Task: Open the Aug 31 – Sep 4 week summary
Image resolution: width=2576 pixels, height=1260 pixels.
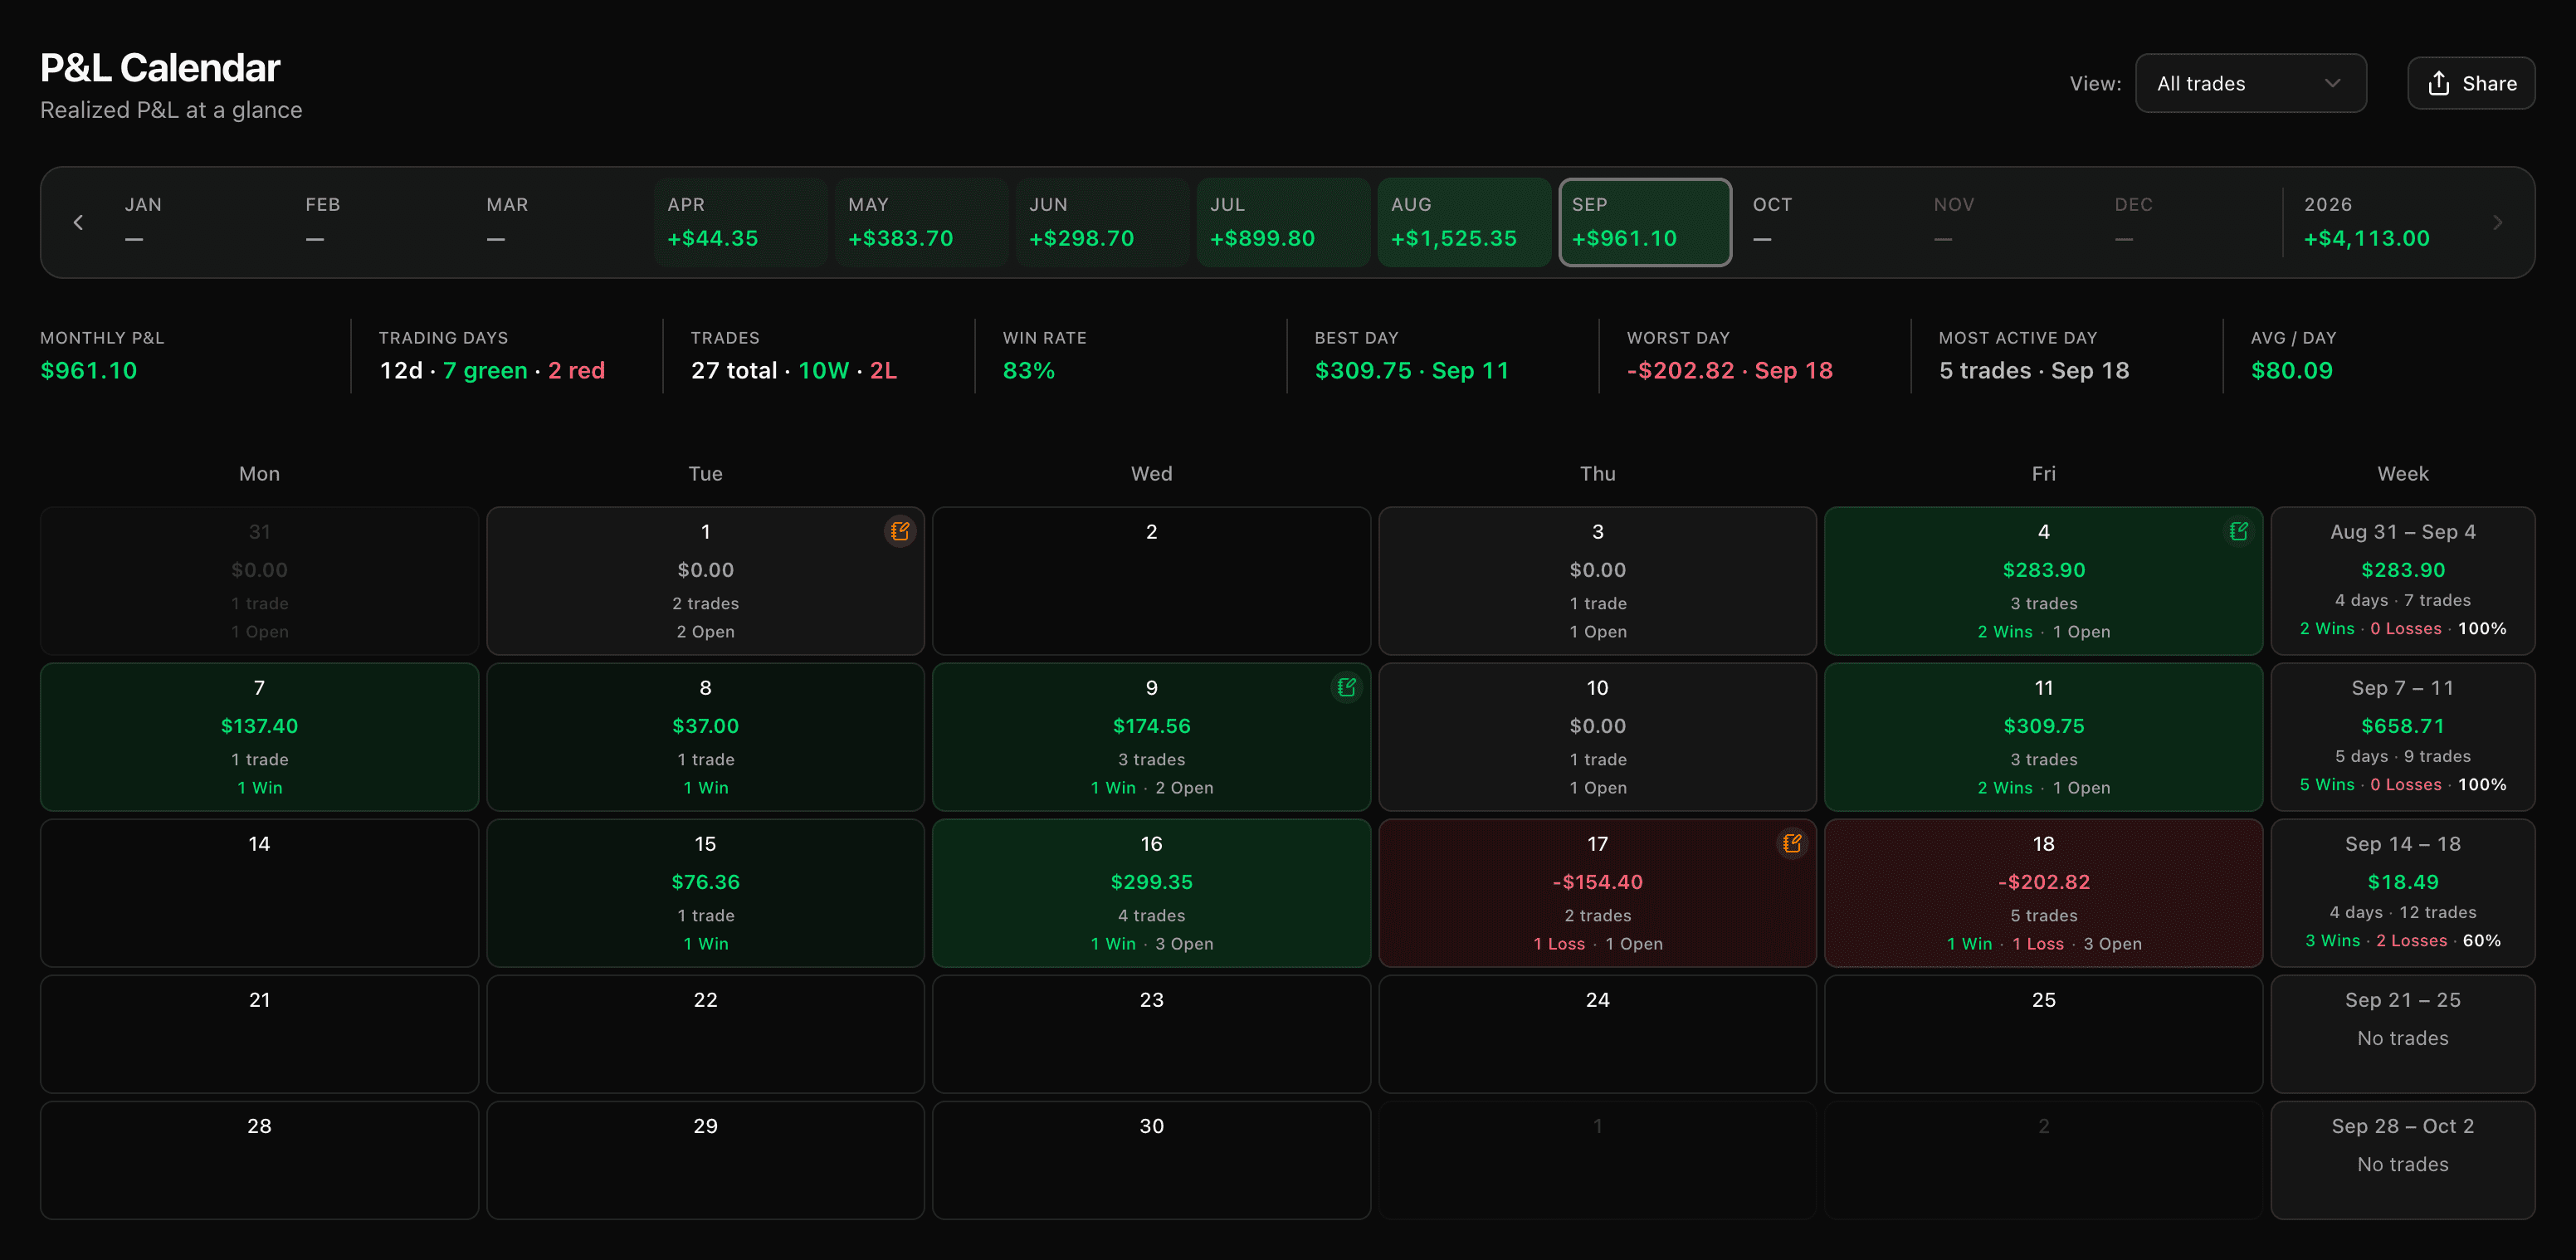Action: coord(2402,581)
